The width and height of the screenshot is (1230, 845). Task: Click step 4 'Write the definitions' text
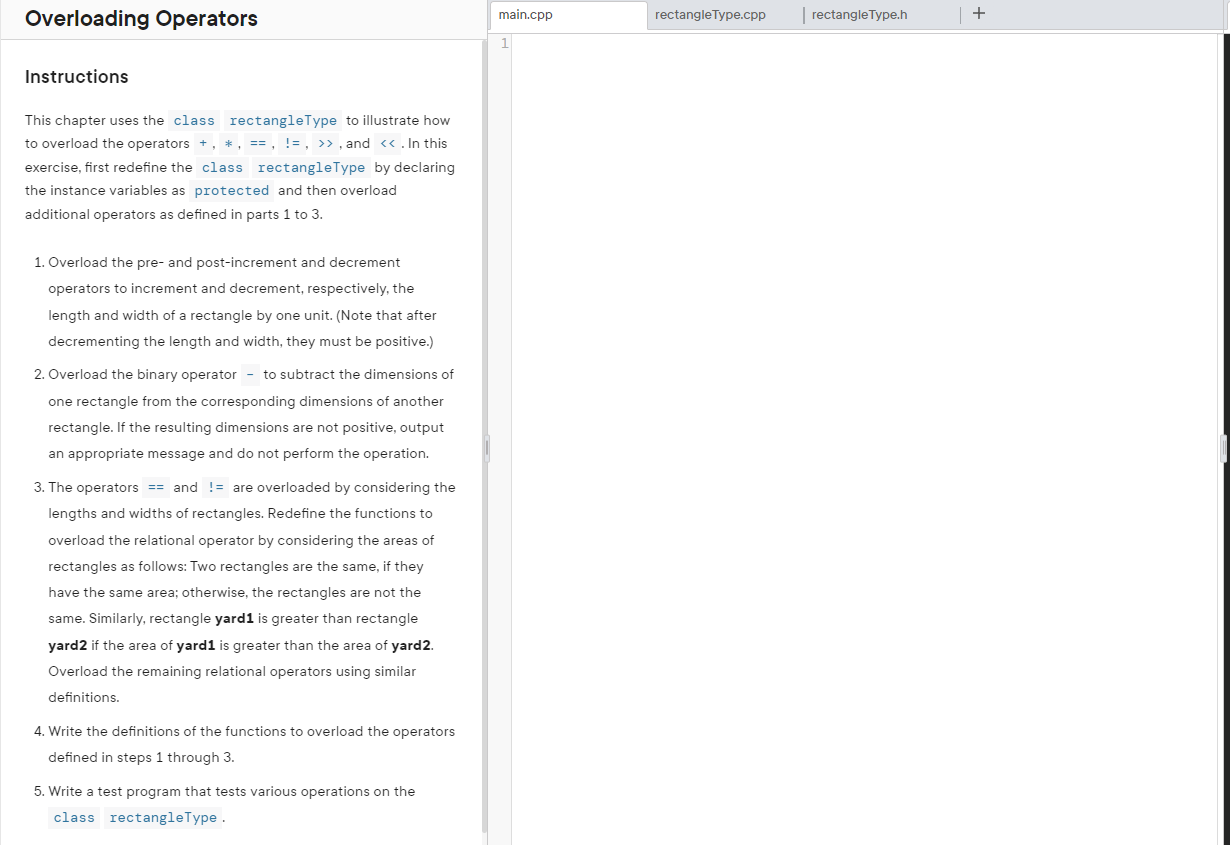click(x=252, y=744)
